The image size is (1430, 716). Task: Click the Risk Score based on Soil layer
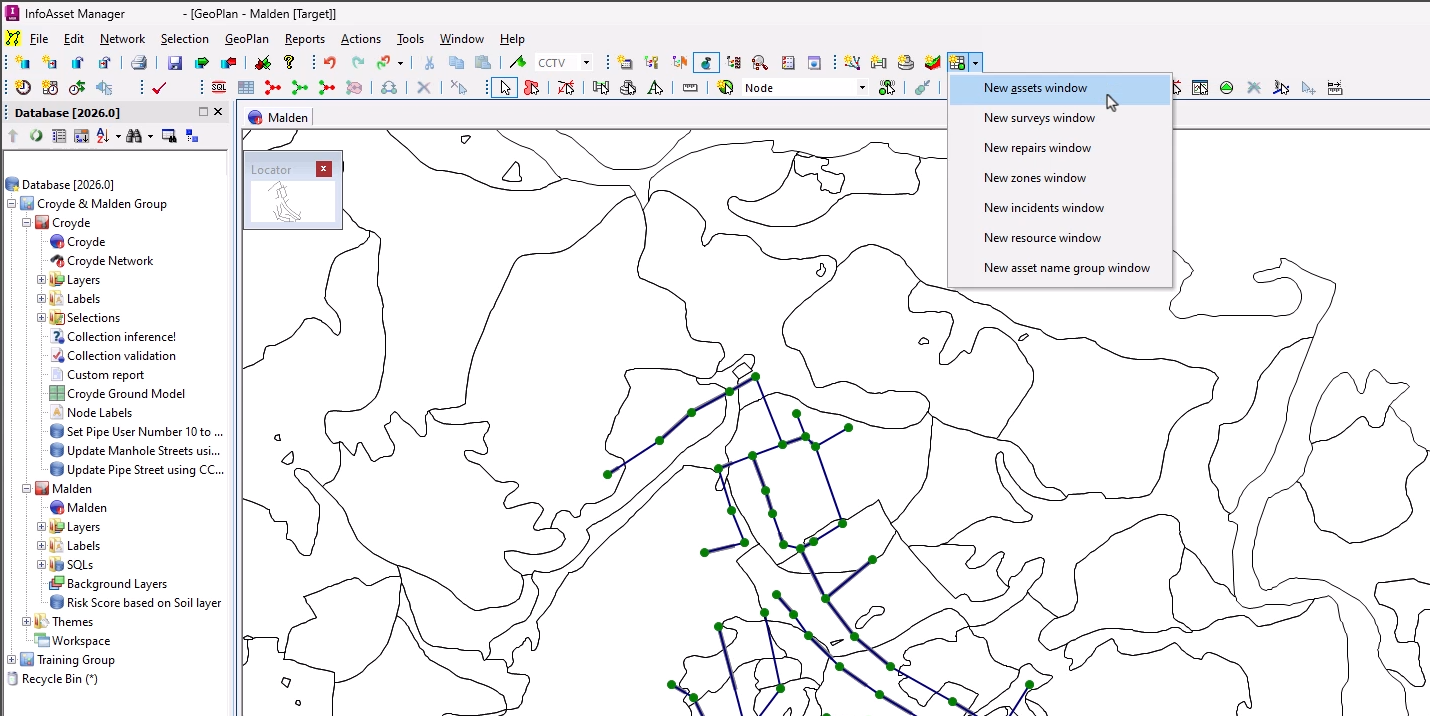(x=143, y=602)
